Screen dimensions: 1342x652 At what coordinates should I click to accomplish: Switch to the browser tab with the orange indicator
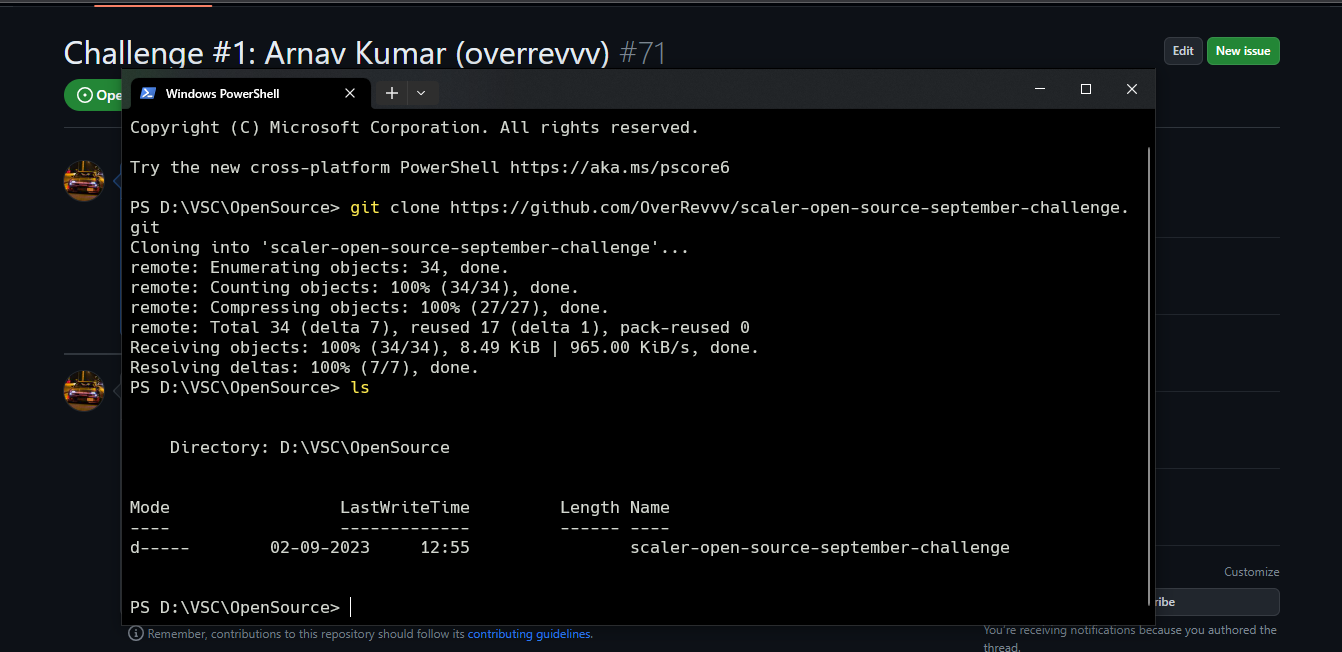pos(152,4)
